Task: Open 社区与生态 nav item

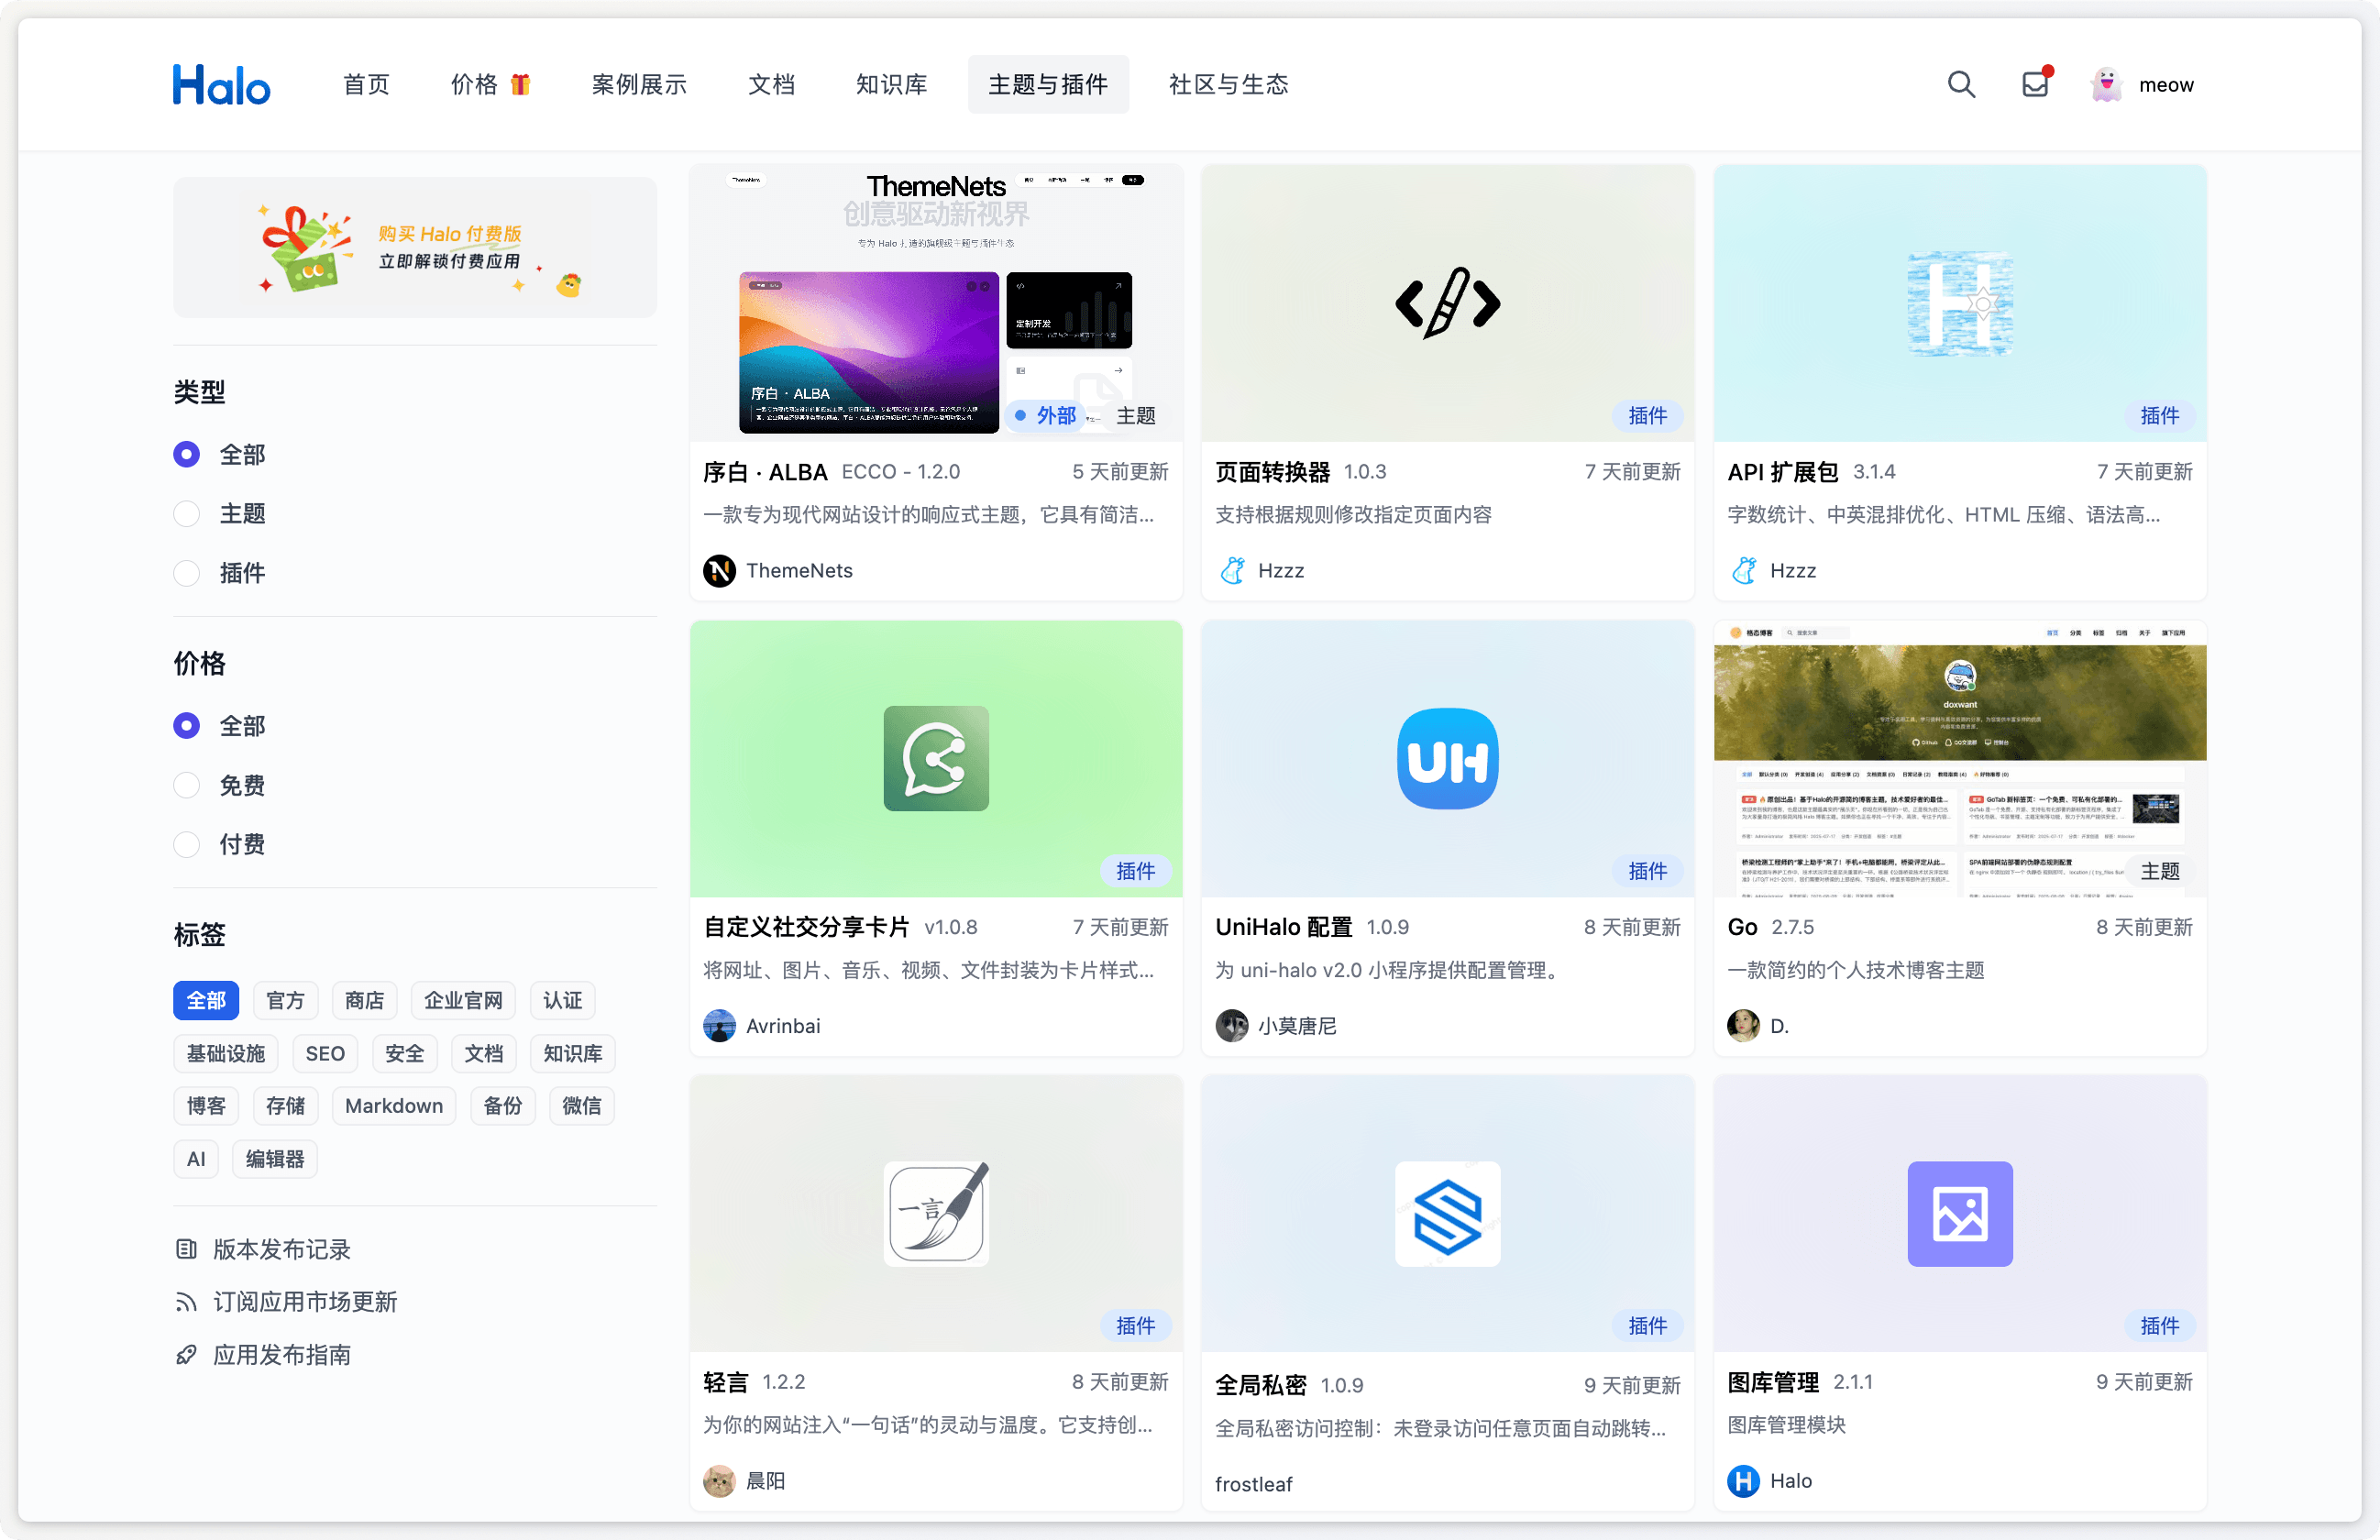Action: [1228, 85]
